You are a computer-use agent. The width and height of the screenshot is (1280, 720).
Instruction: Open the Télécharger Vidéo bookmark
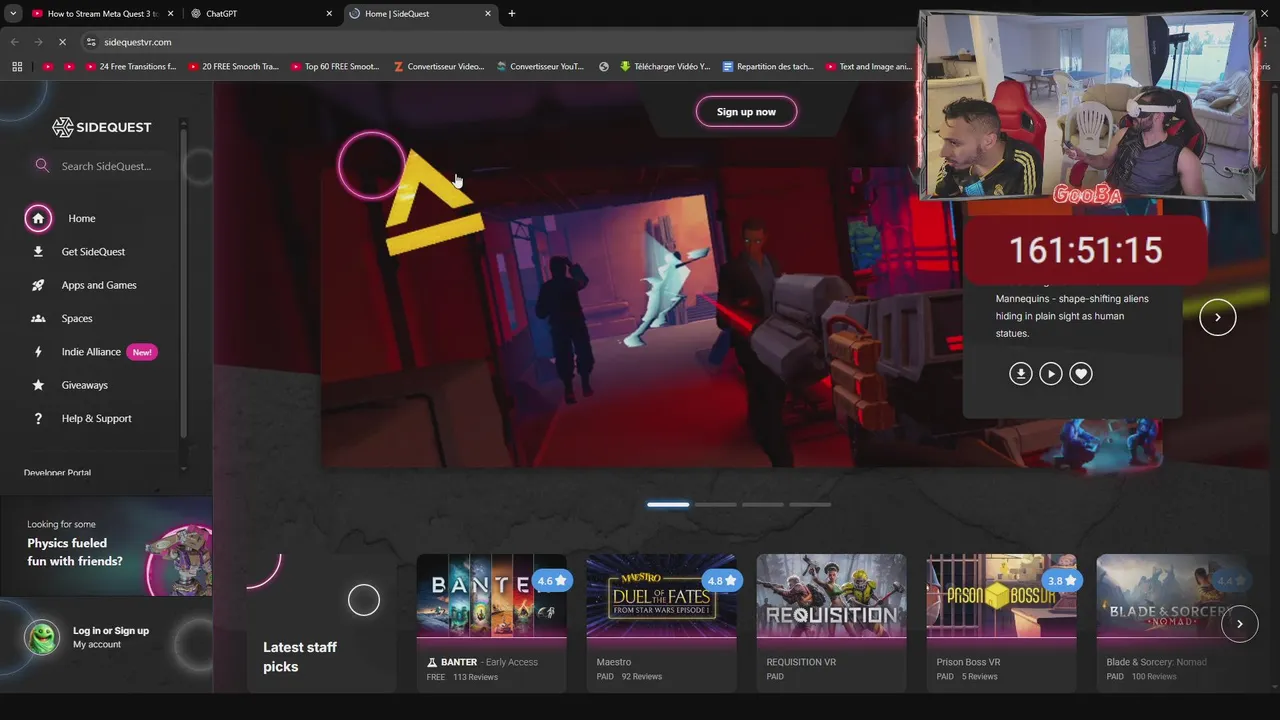pos(664,67)
